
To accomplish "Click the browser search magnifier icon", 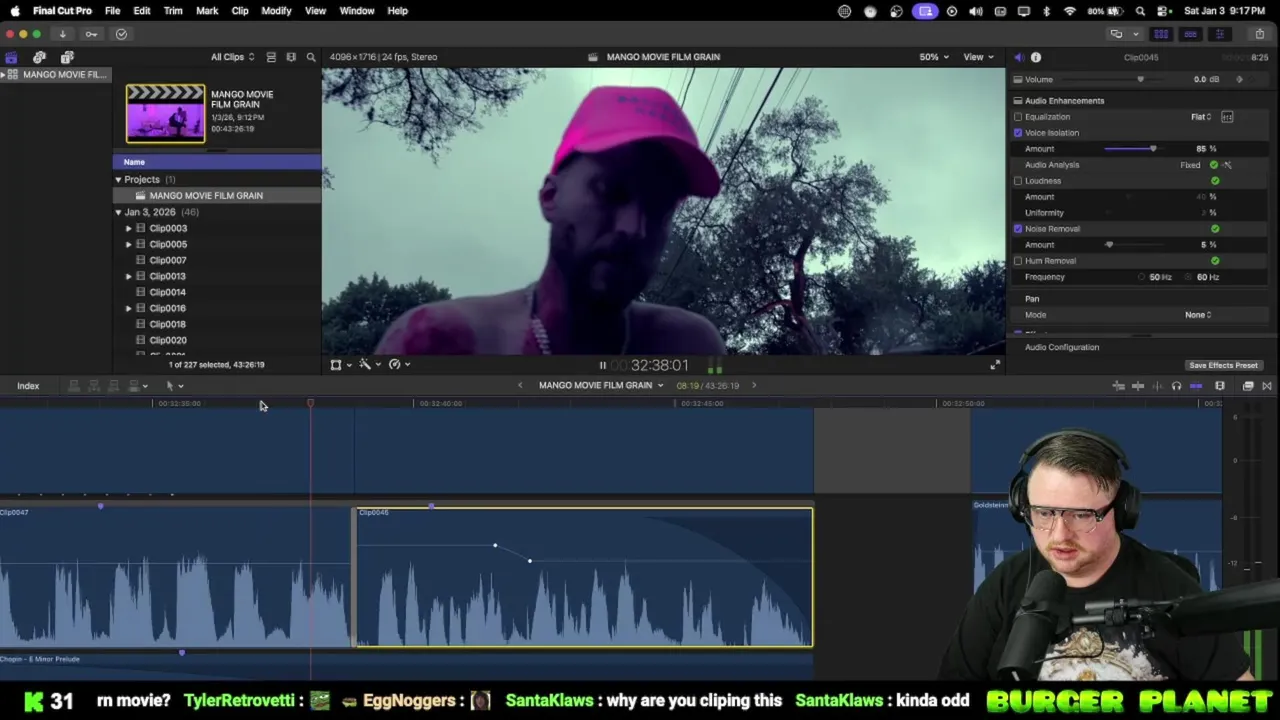I will tap(311, 57).
